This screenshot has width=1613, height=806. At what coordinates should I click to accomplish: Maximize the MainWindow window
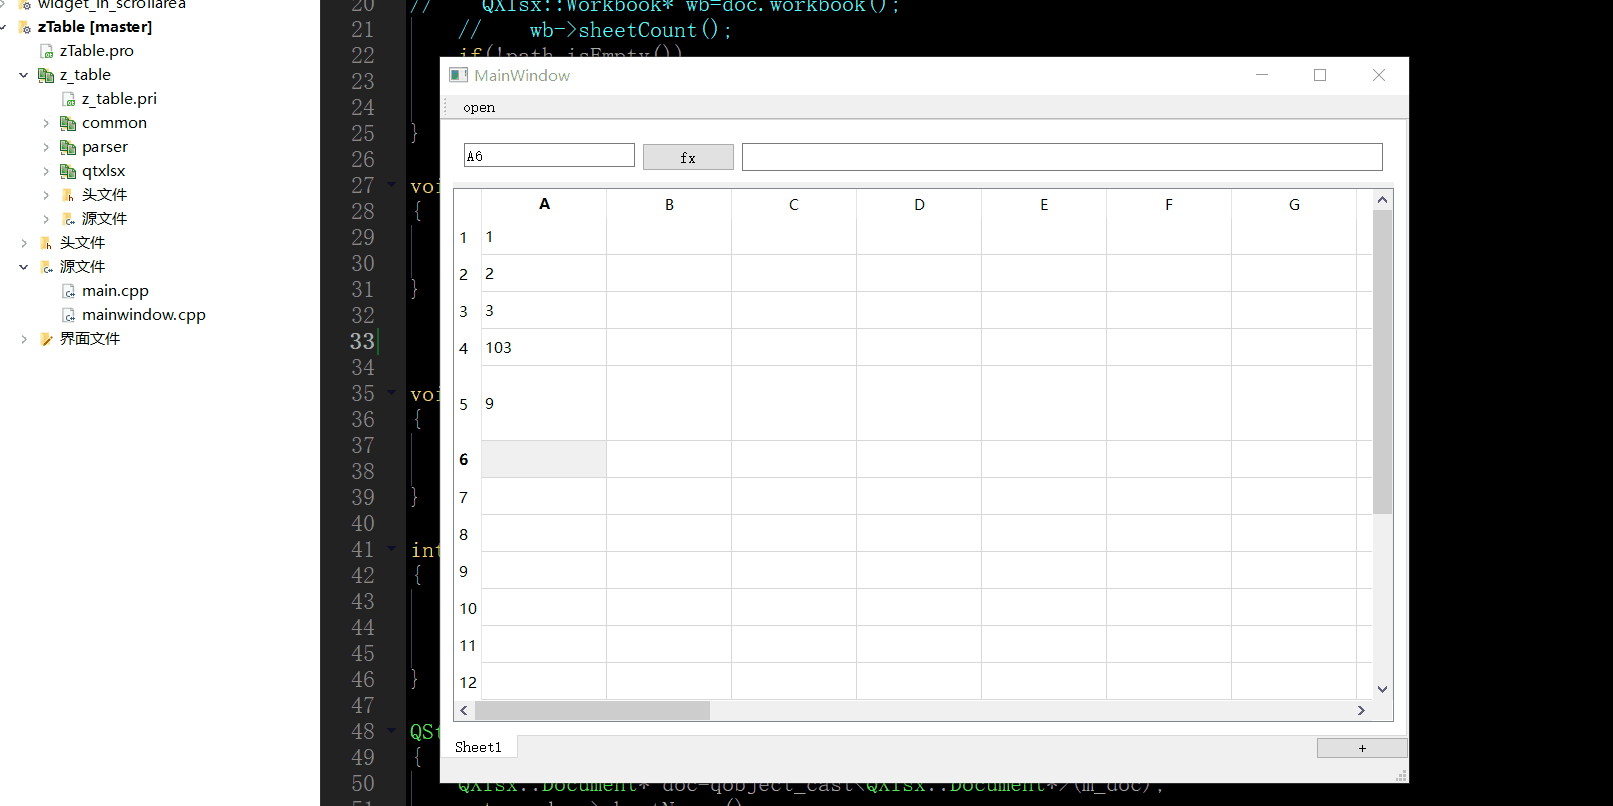click(1320, 75)
